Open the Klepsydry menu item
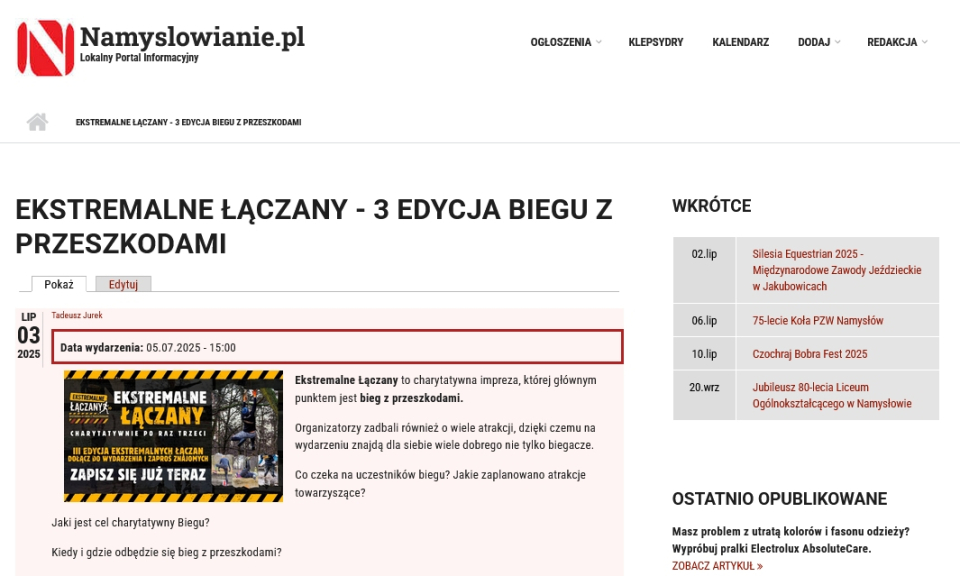The width and height of the screenshot is (960, 576). [x=655, y=42]
